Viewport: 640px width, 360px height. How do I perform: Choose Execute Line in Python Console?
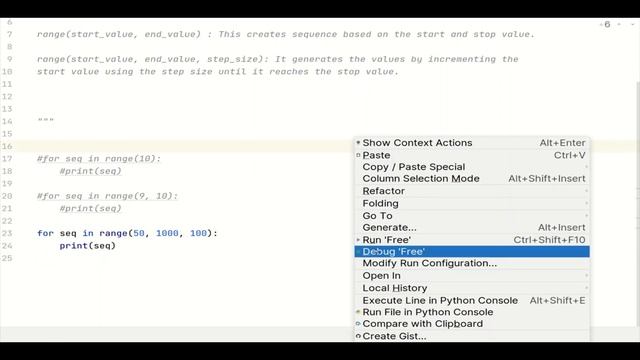[472, 300]
